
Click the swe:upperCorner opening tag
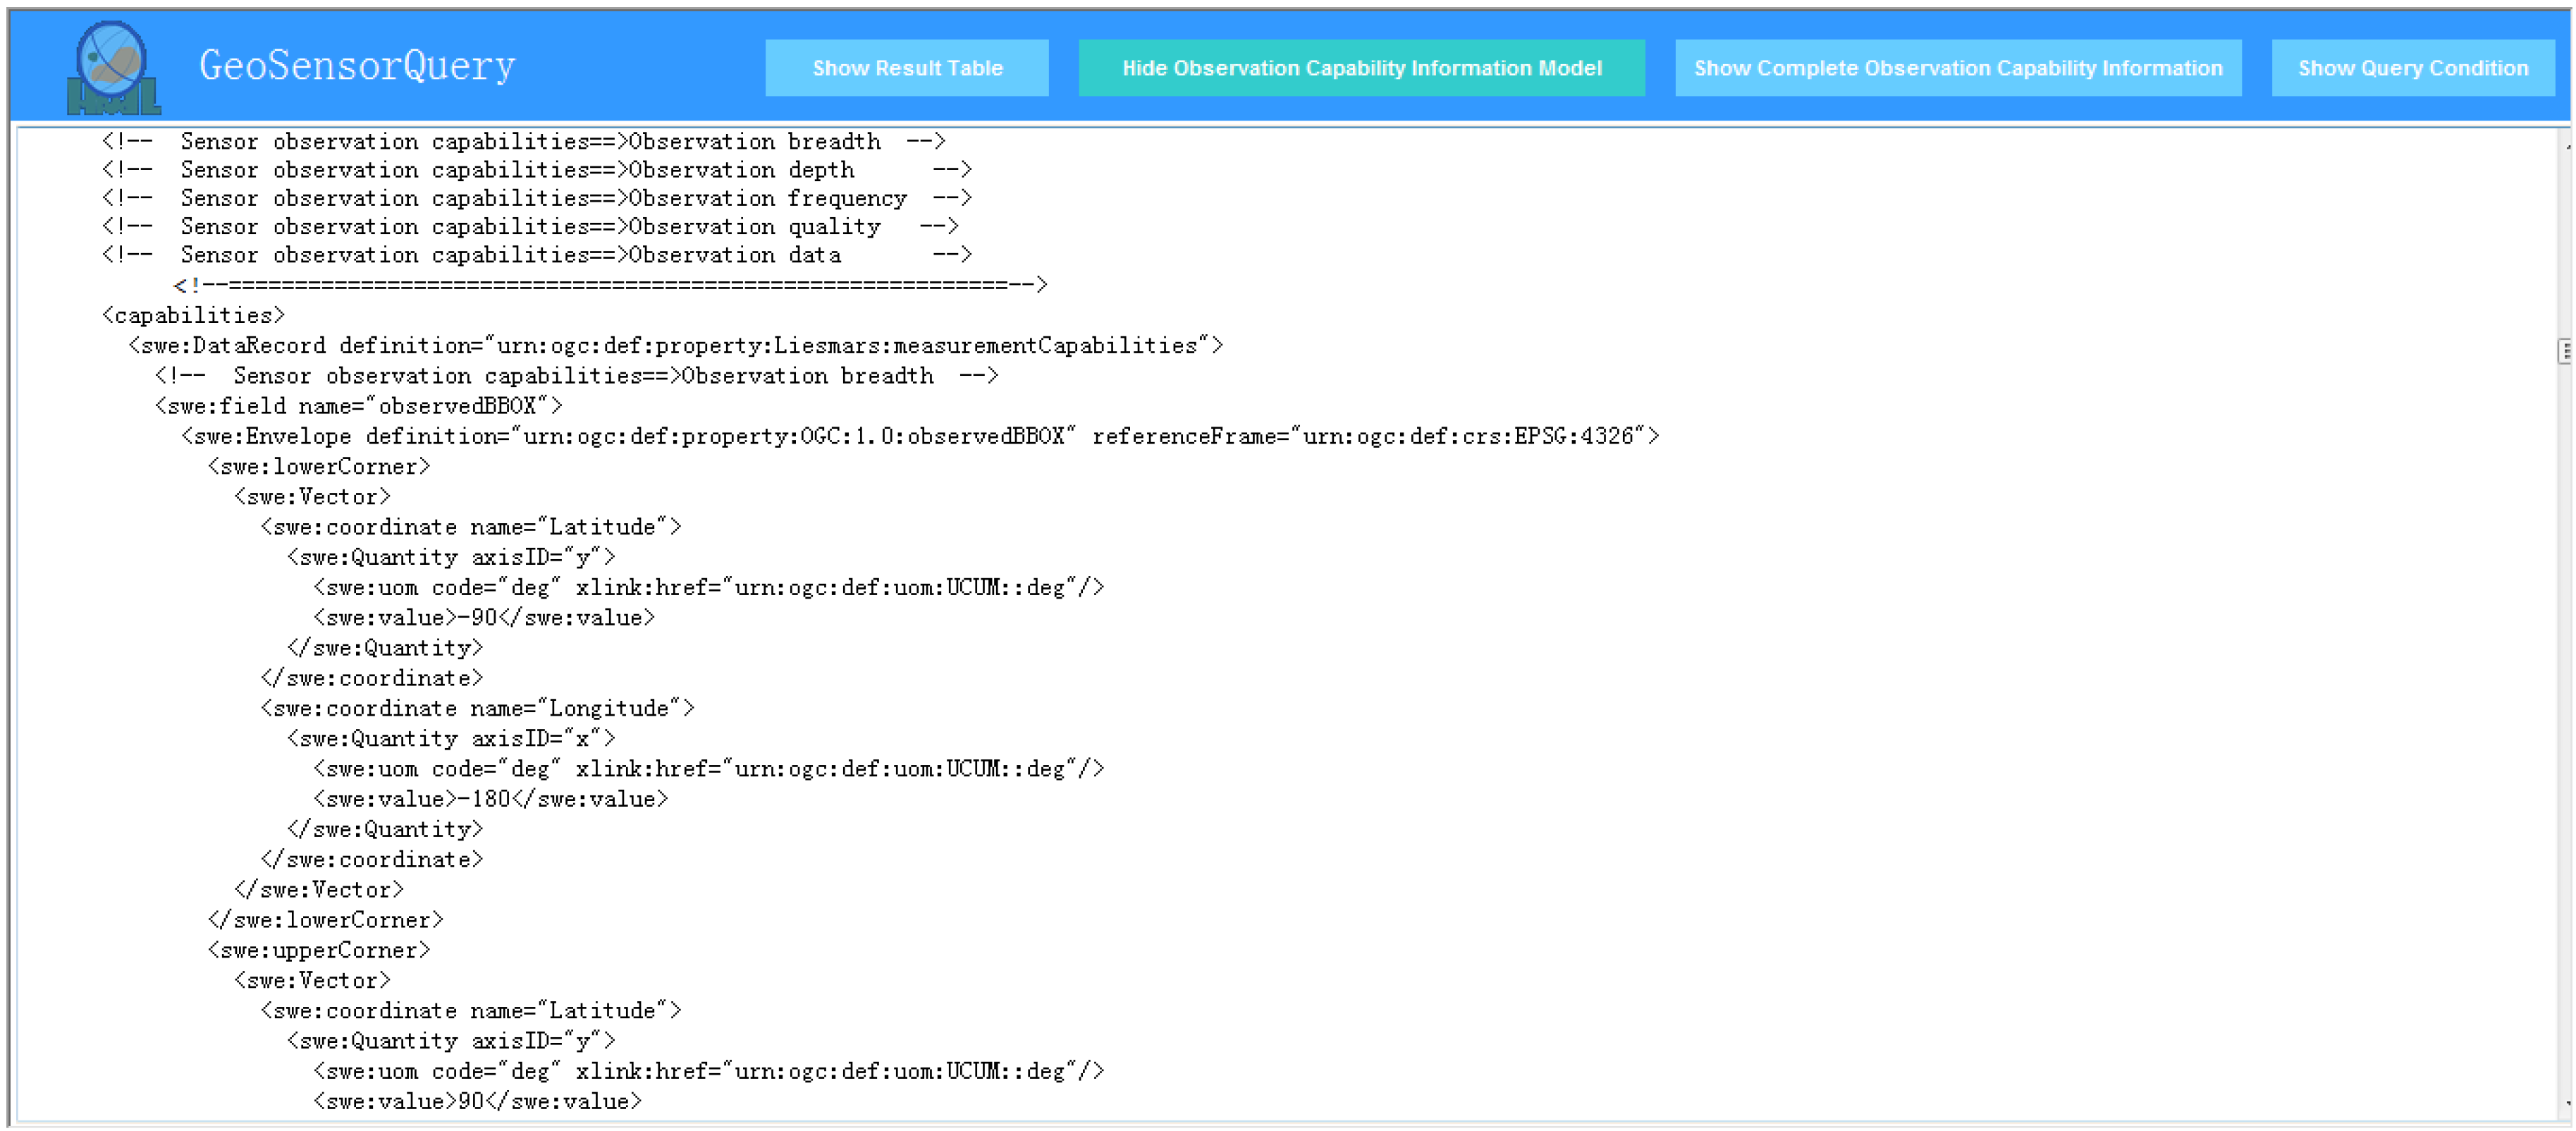(x=319, y=950)
